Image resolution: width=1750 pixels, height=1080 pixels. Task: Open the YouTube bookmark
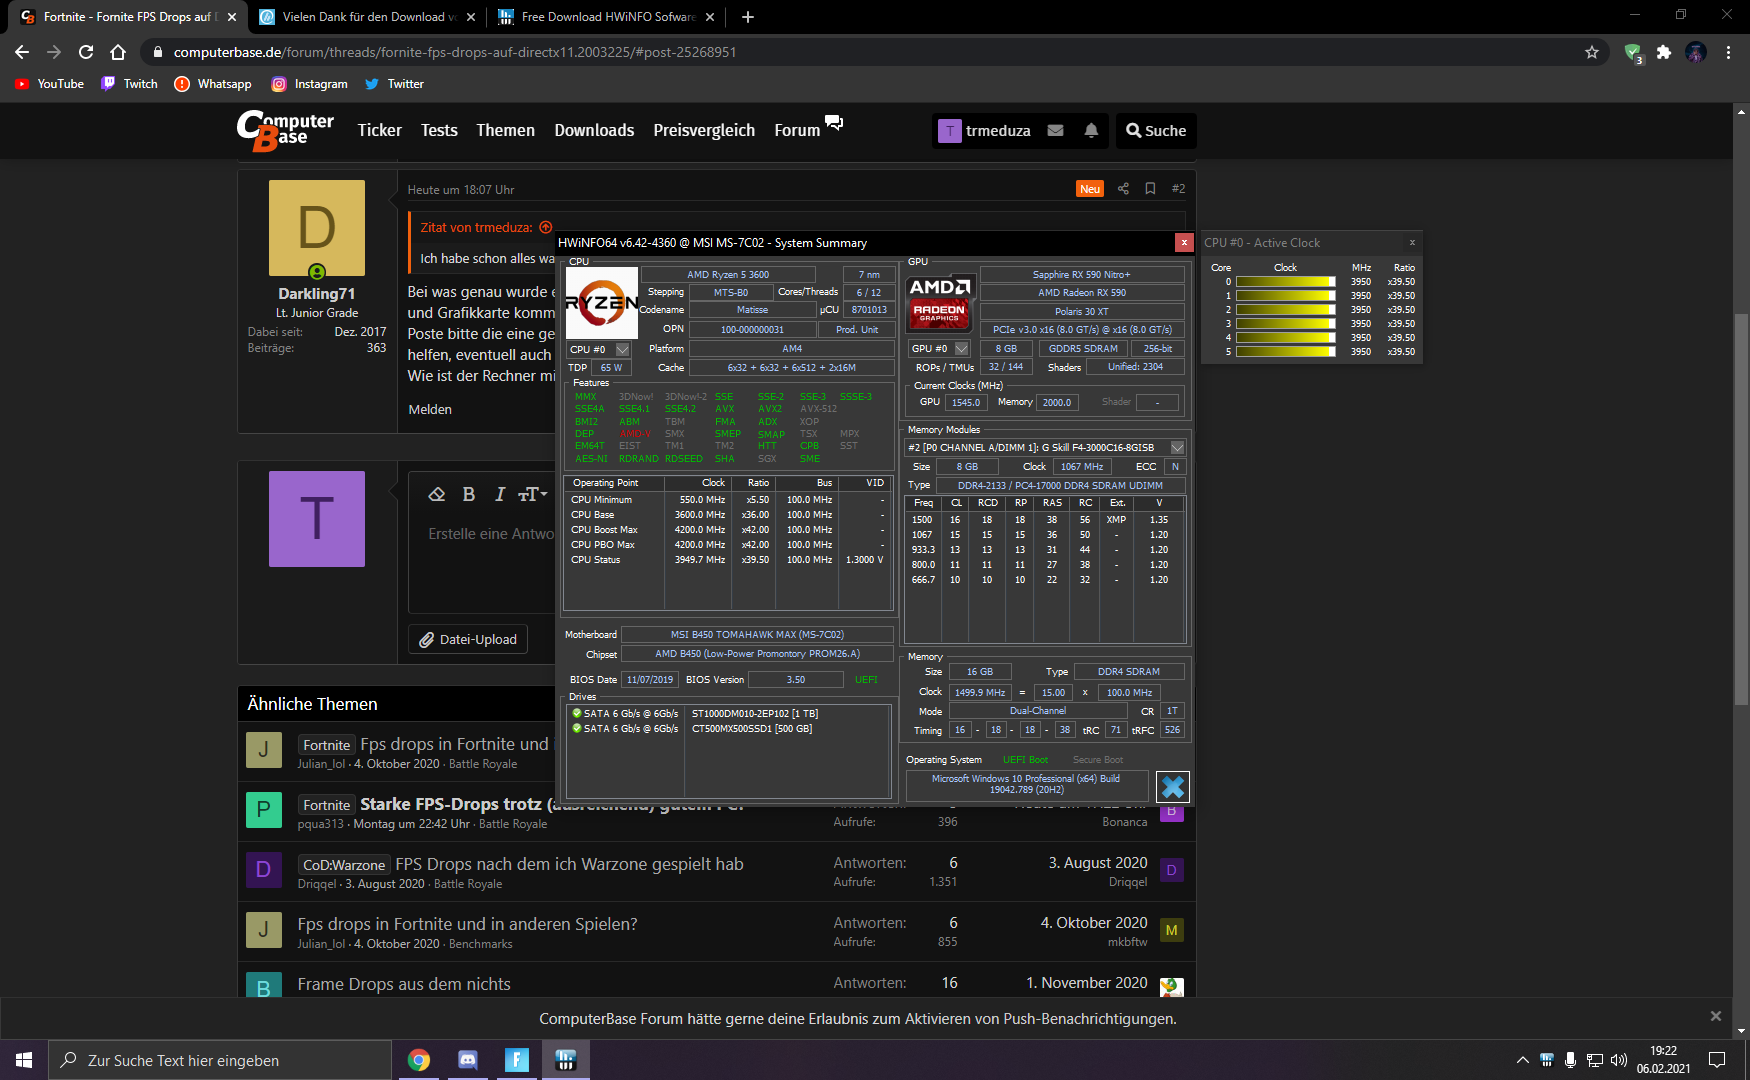(50, 84)
